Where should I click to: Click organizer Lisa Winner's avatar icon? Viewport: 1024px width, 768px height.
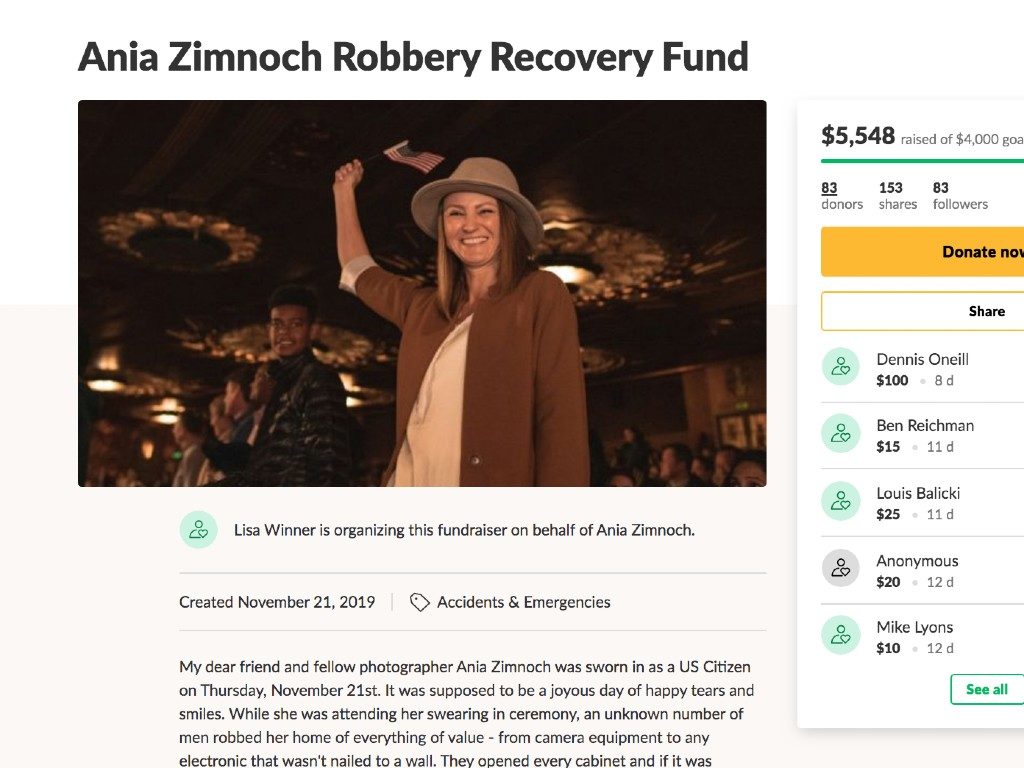pos(198,529)
